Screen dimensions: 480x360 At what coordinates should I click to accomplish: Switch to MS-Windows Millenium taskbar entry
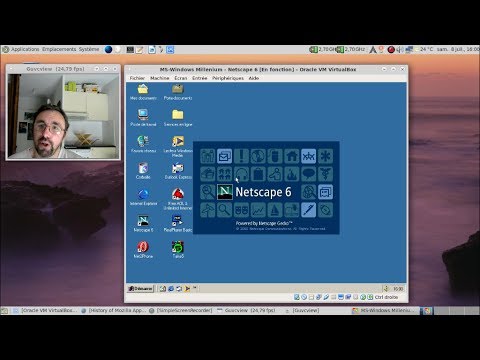pos(385,311)
